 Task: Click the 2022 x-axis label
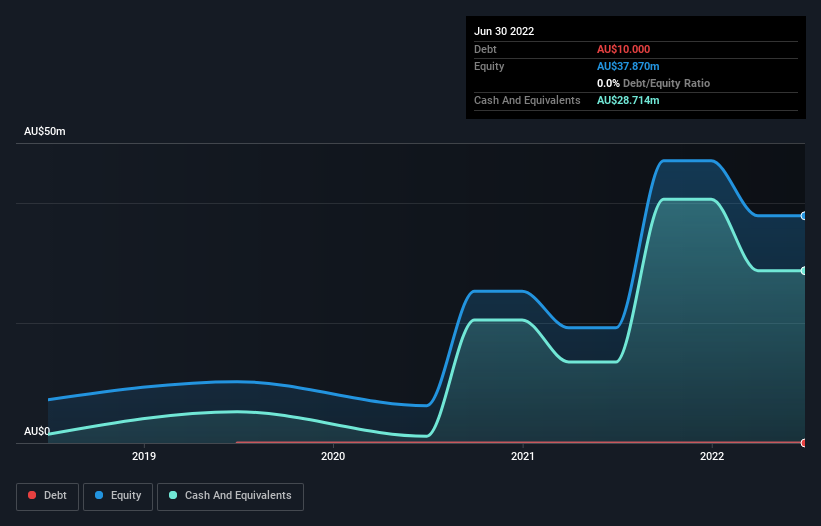pos(712,456)
